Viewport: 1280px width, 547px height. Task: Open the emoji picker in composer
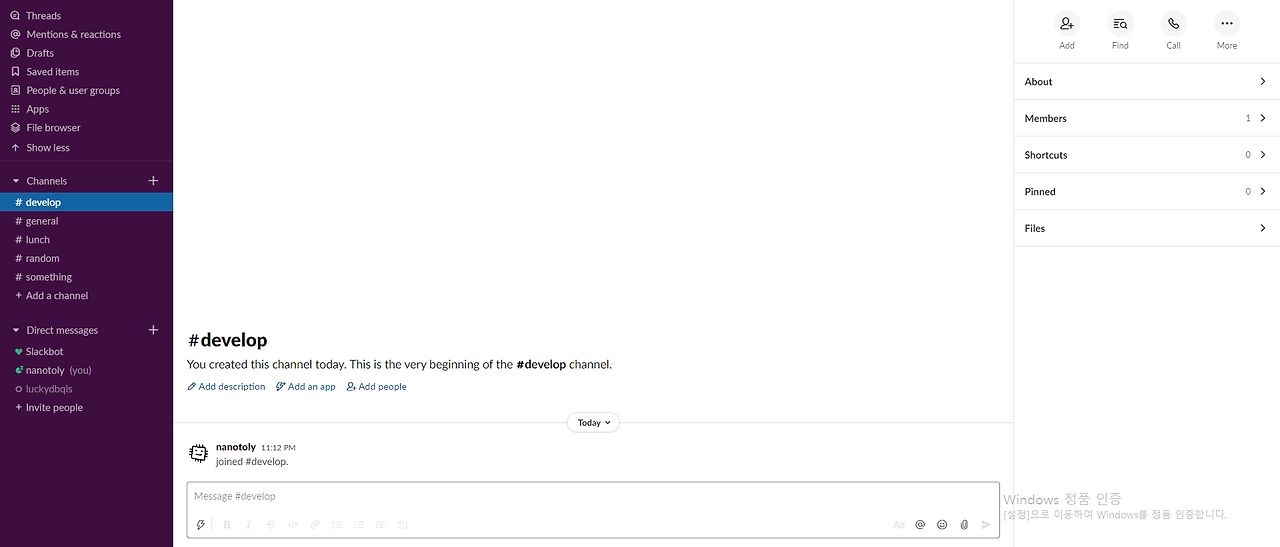[942, 524]
